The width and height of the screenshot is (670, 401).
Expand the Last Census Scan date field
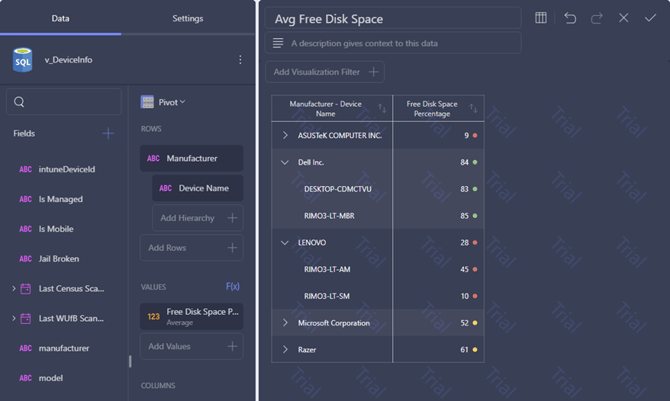pos(14,289)
